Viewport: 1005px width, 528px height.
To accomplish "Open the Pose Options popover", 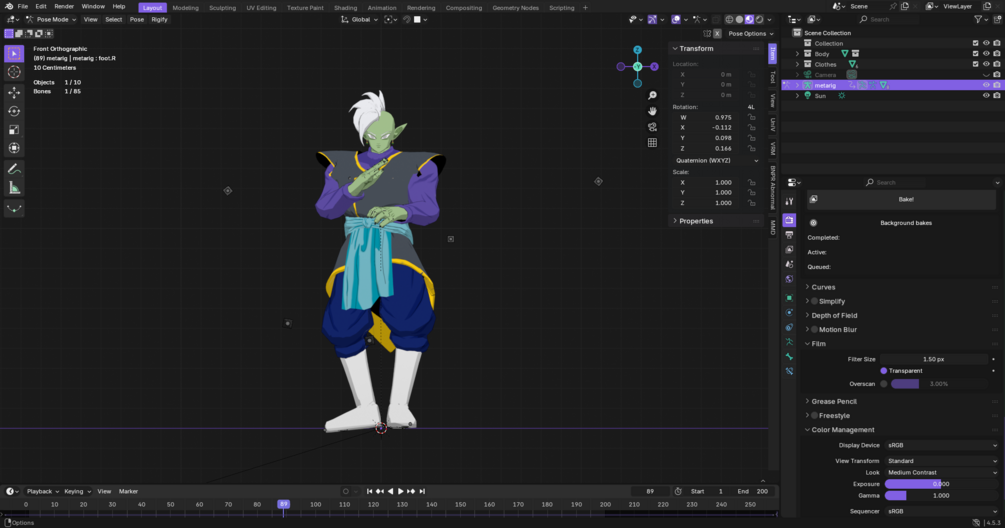I will pyautogui.click(x=750, y=33).
